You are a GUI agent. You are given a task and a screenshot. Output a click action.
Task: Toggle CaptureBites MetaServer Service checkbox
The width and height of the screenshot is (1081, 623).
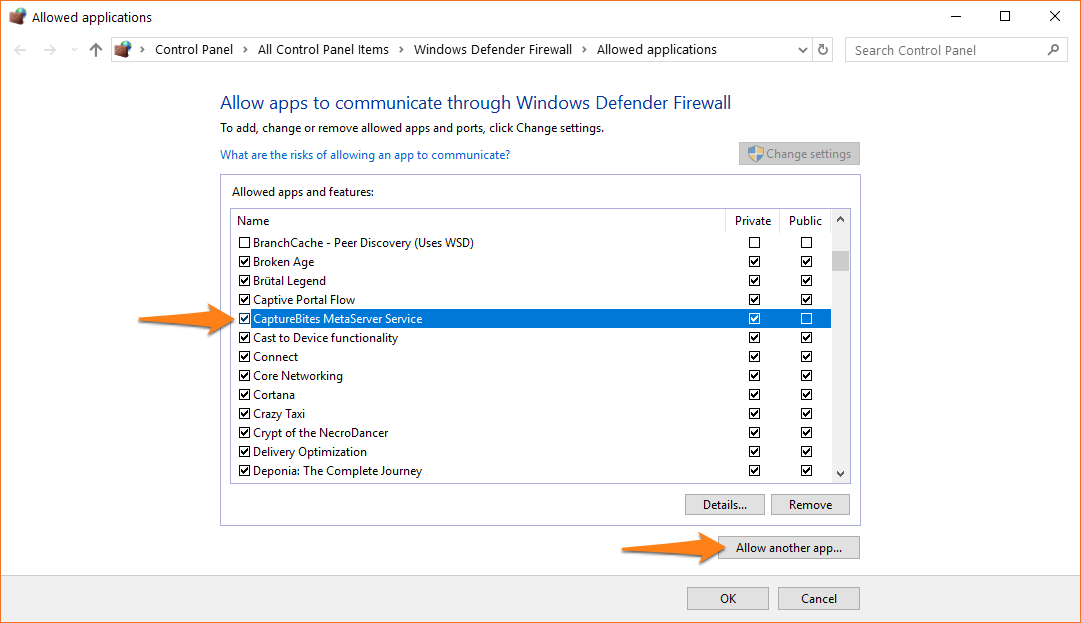tap(244, 318)
